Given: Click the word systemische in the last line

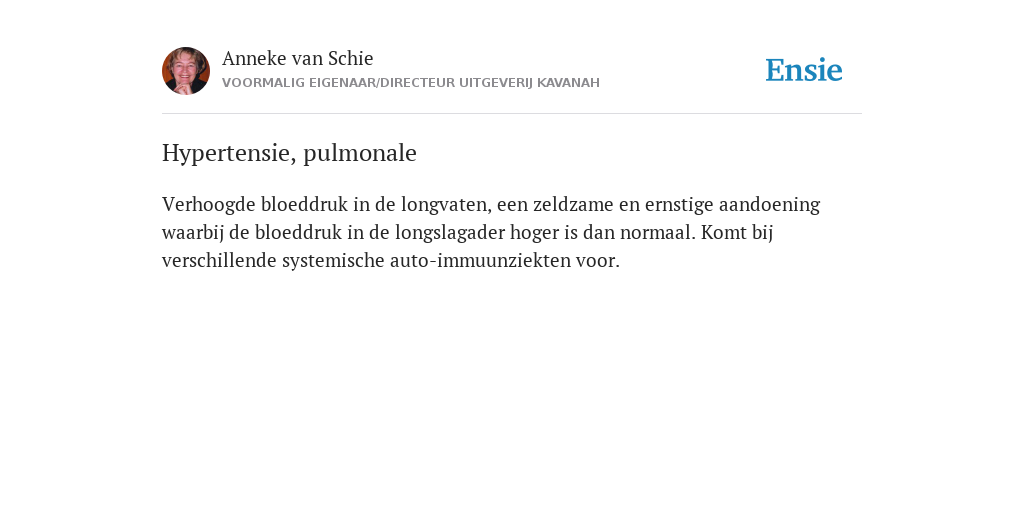Looking at the screenshot, I should 333,261.
